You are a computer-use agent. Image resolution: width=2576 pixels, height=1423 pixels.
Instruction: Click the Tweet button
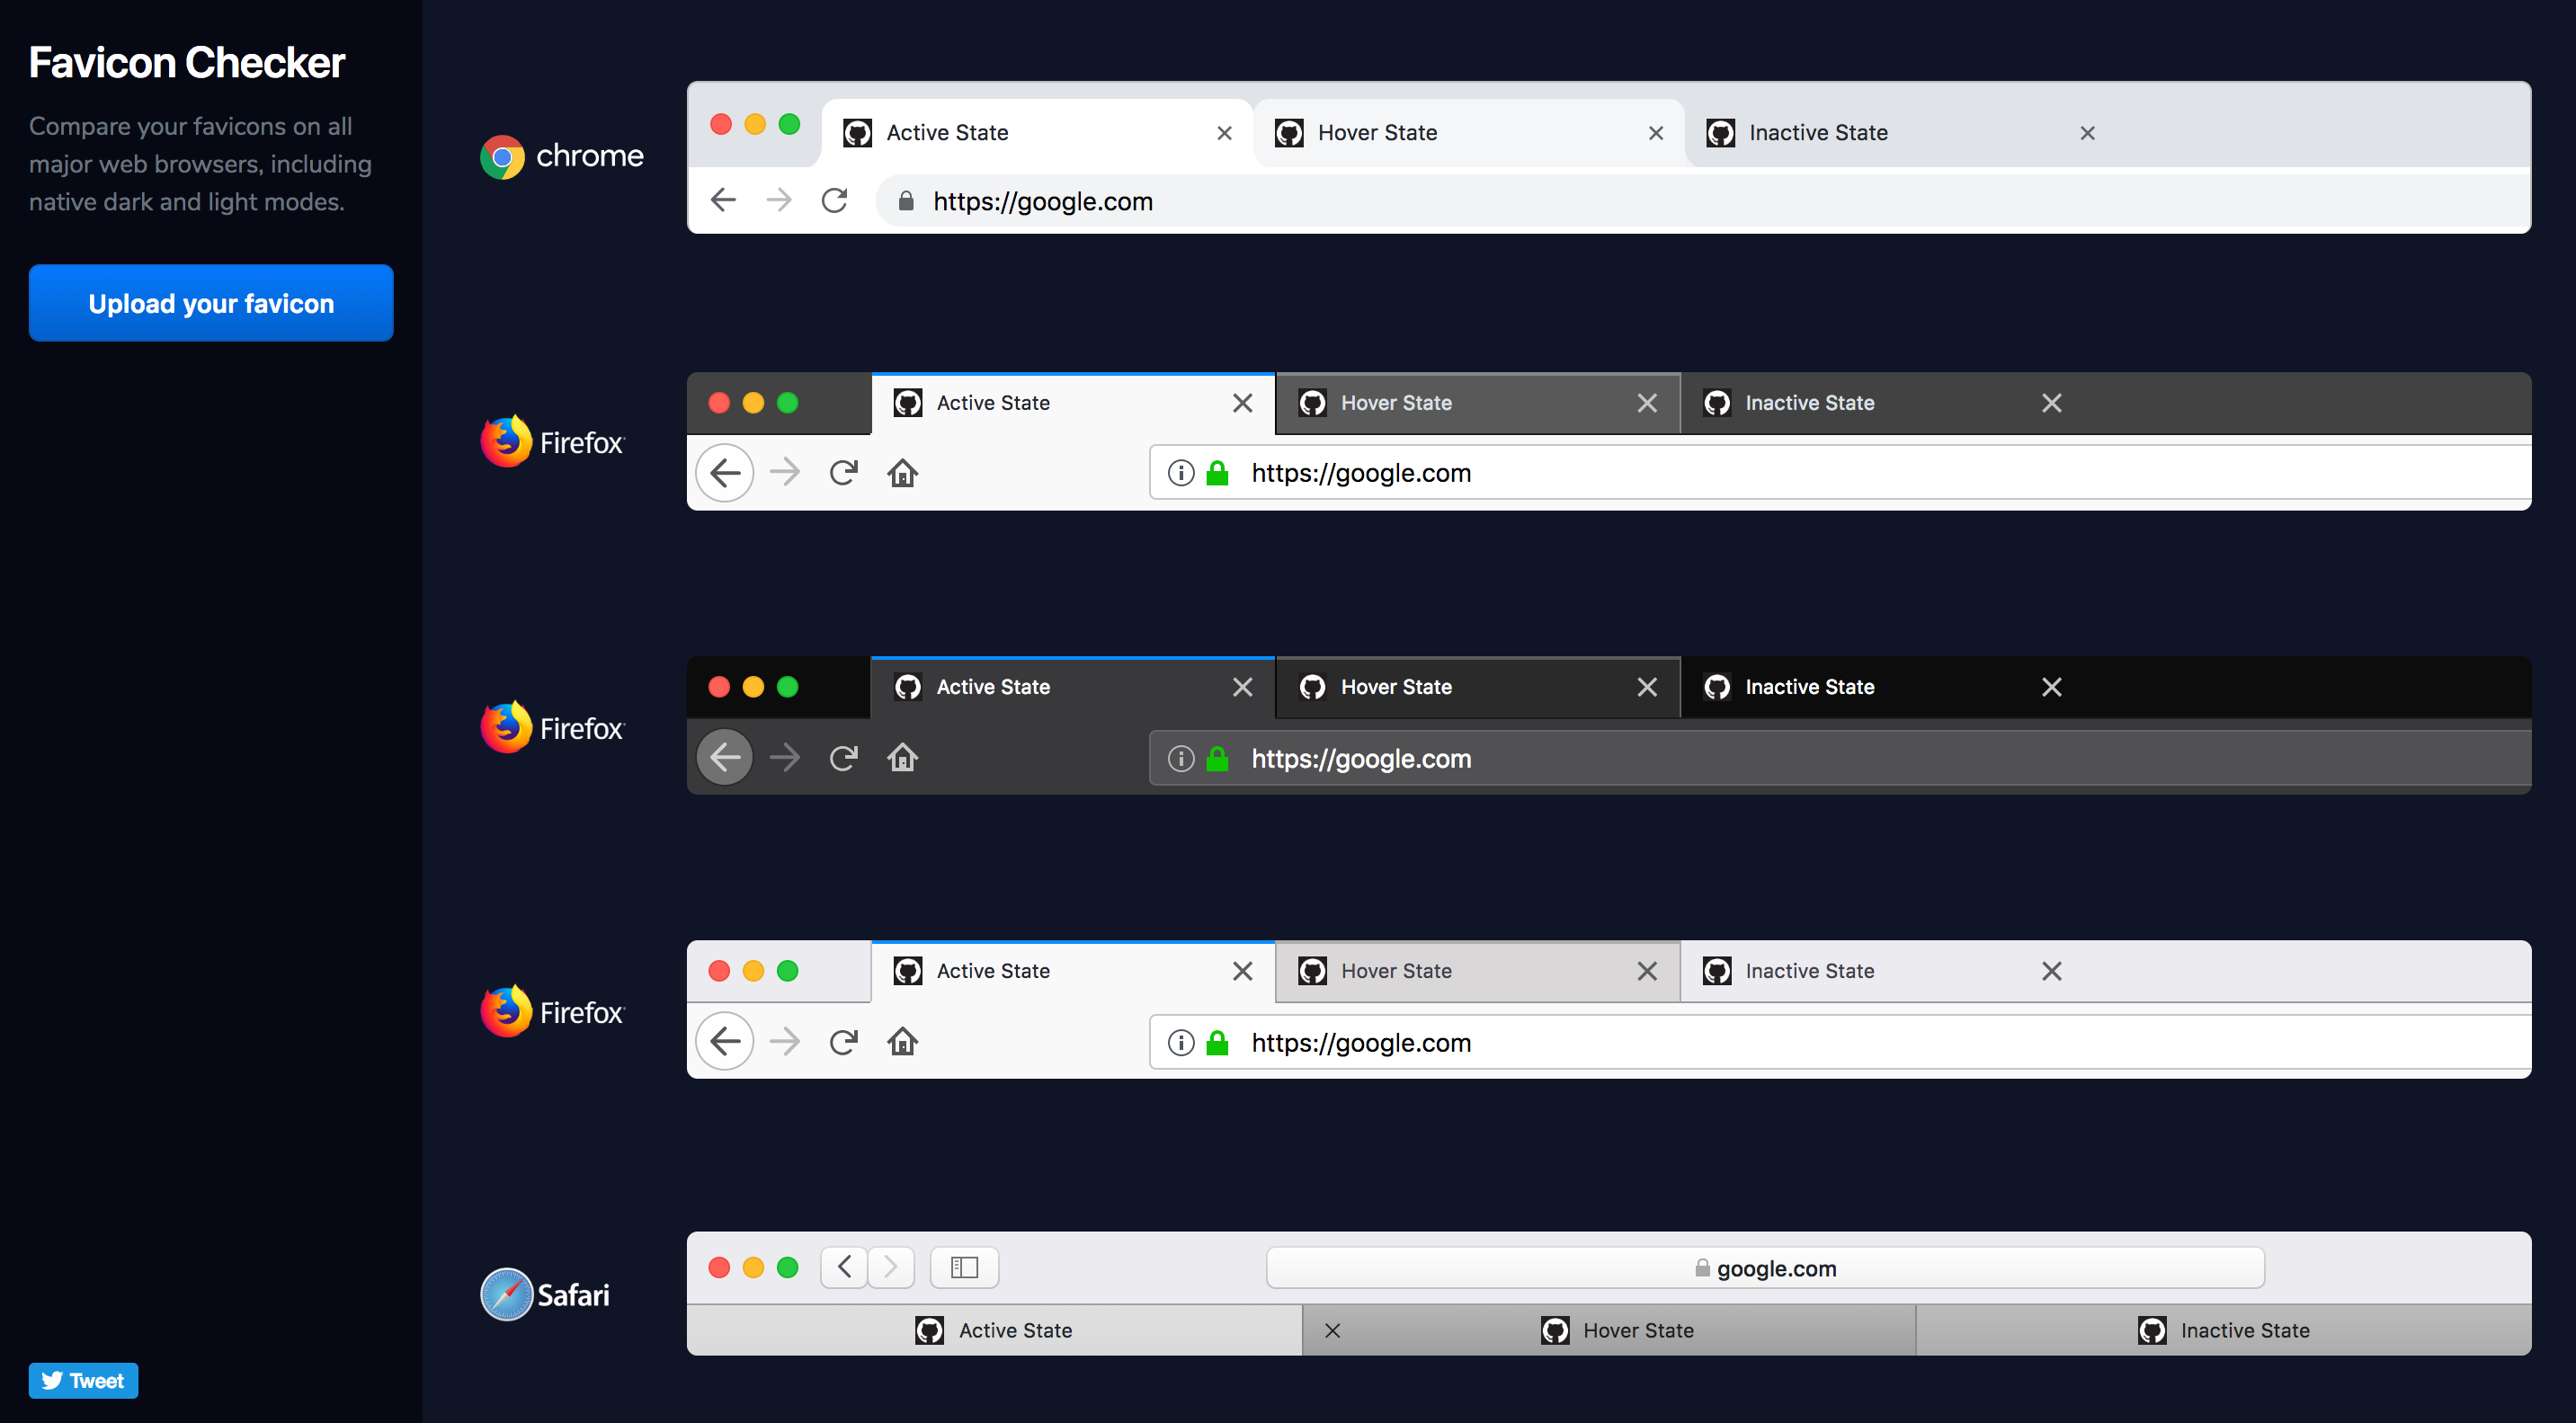83,1381
